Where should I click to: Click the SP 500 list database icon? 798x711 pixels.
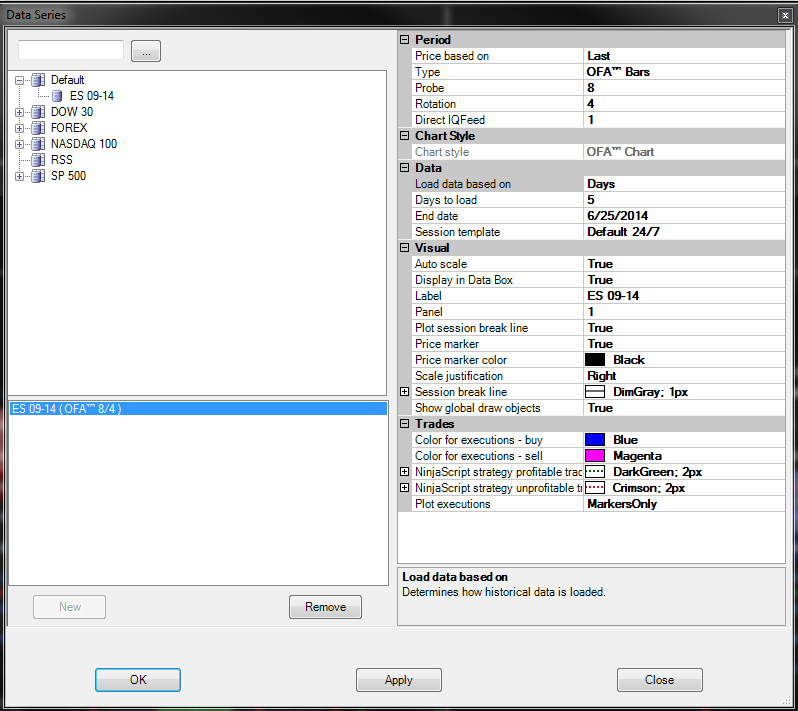(38, 176)
